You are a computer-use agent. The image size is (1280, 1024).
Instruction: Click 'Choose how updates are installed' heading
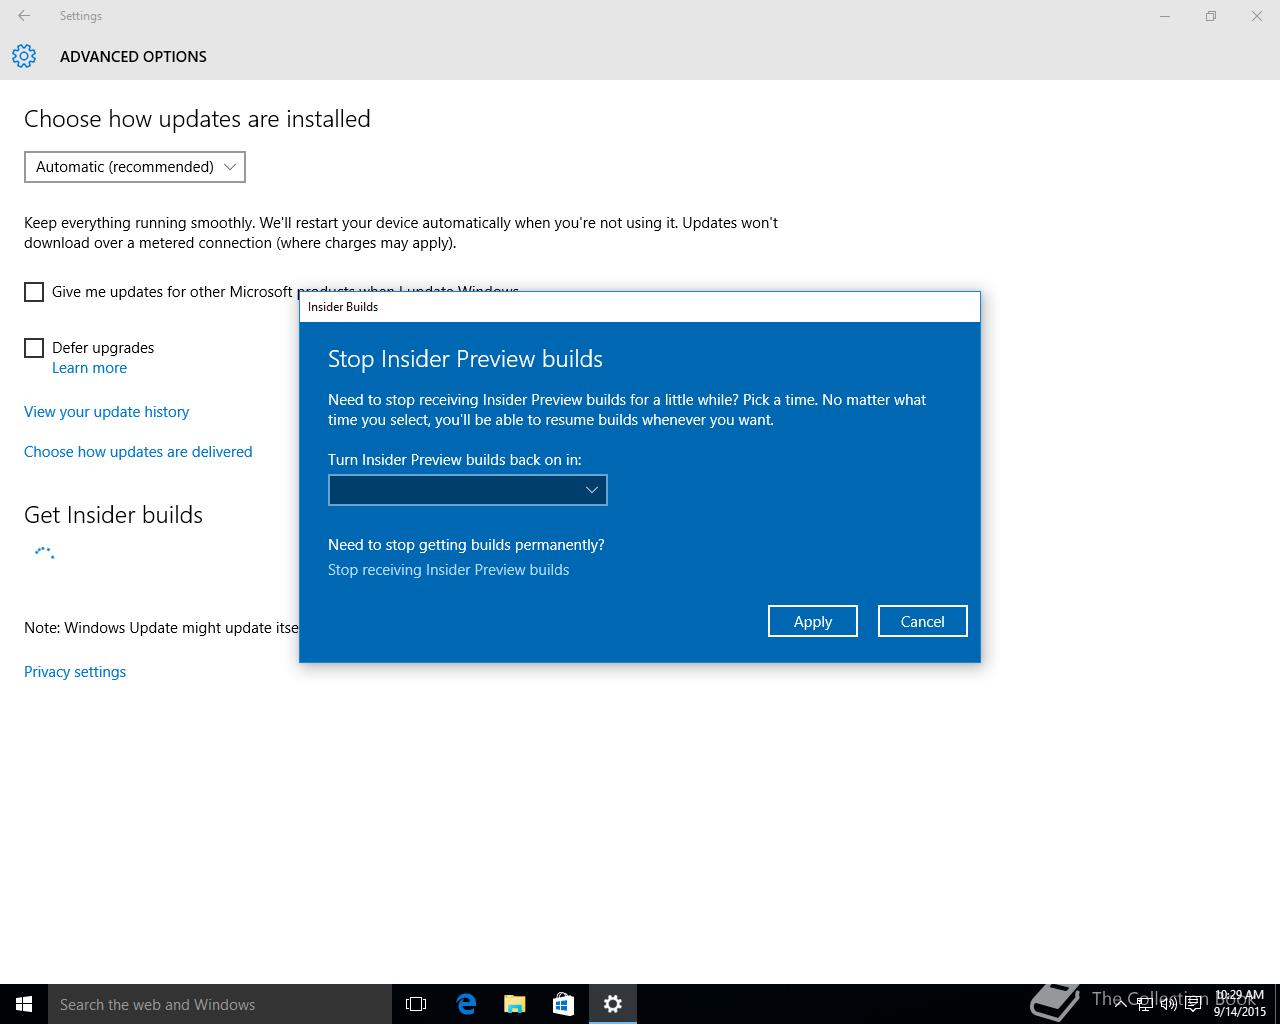click(x=198, y=119)
